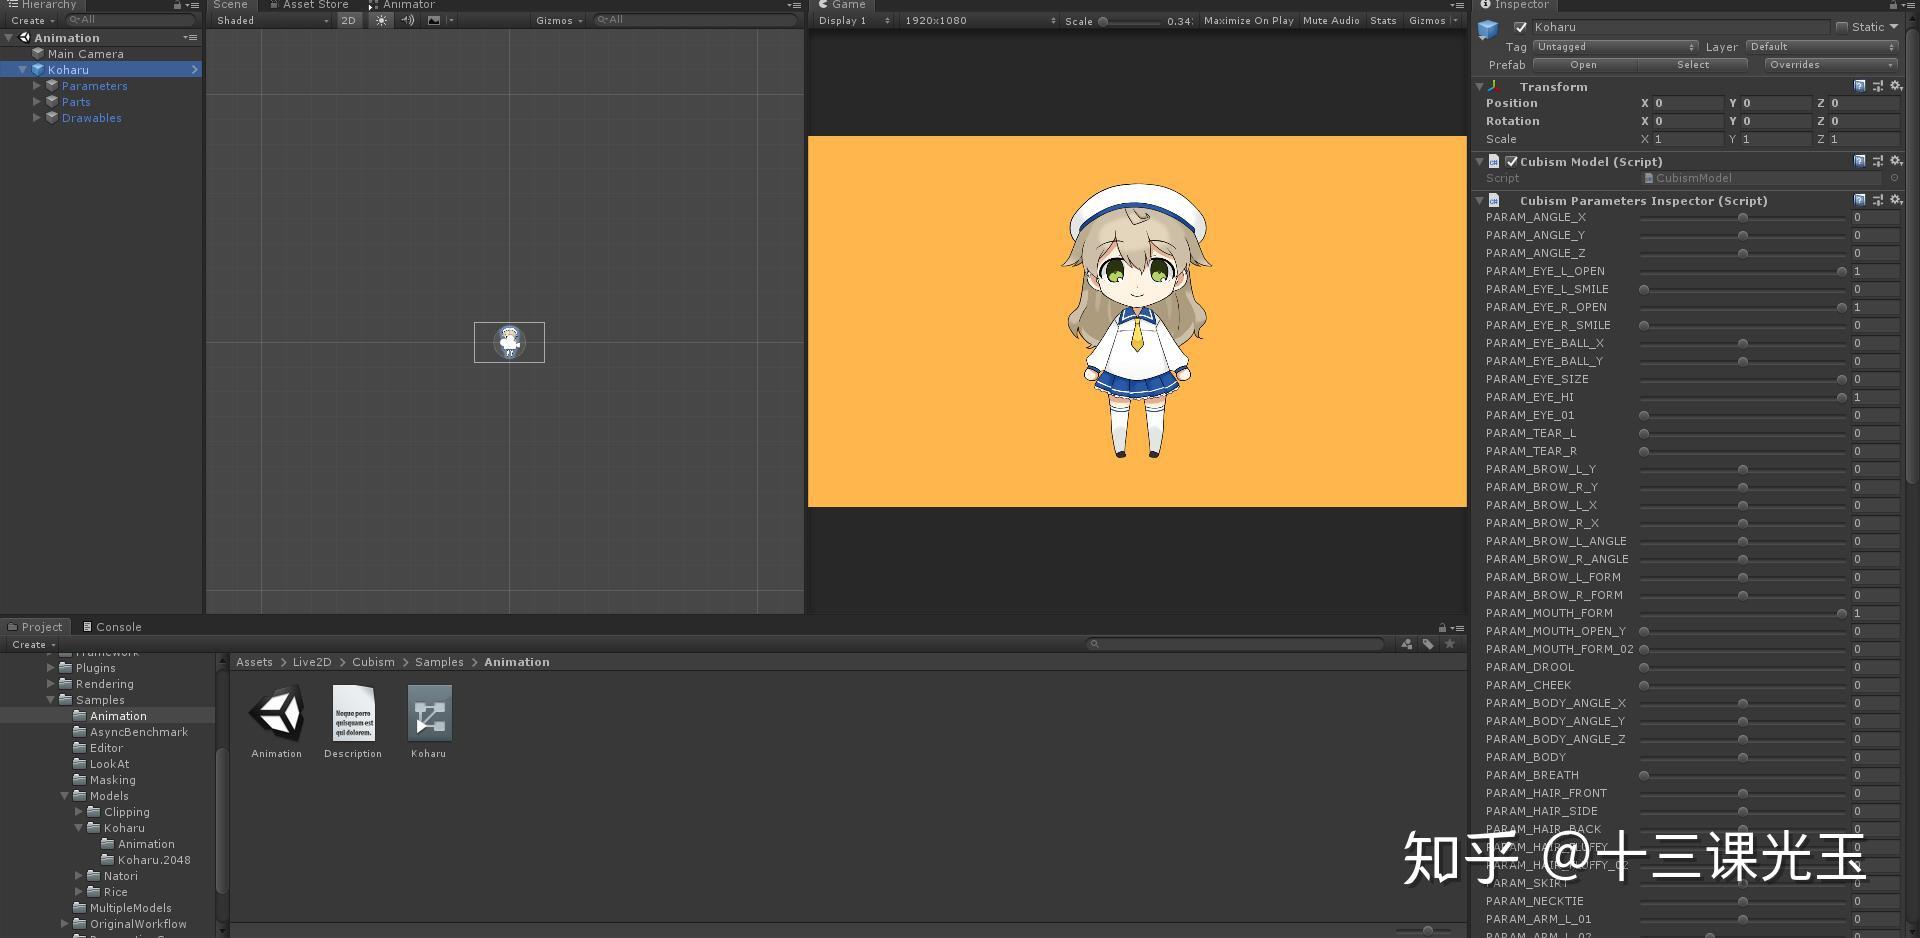Collapse the Samples folder in Project

[x=50, y=700]
